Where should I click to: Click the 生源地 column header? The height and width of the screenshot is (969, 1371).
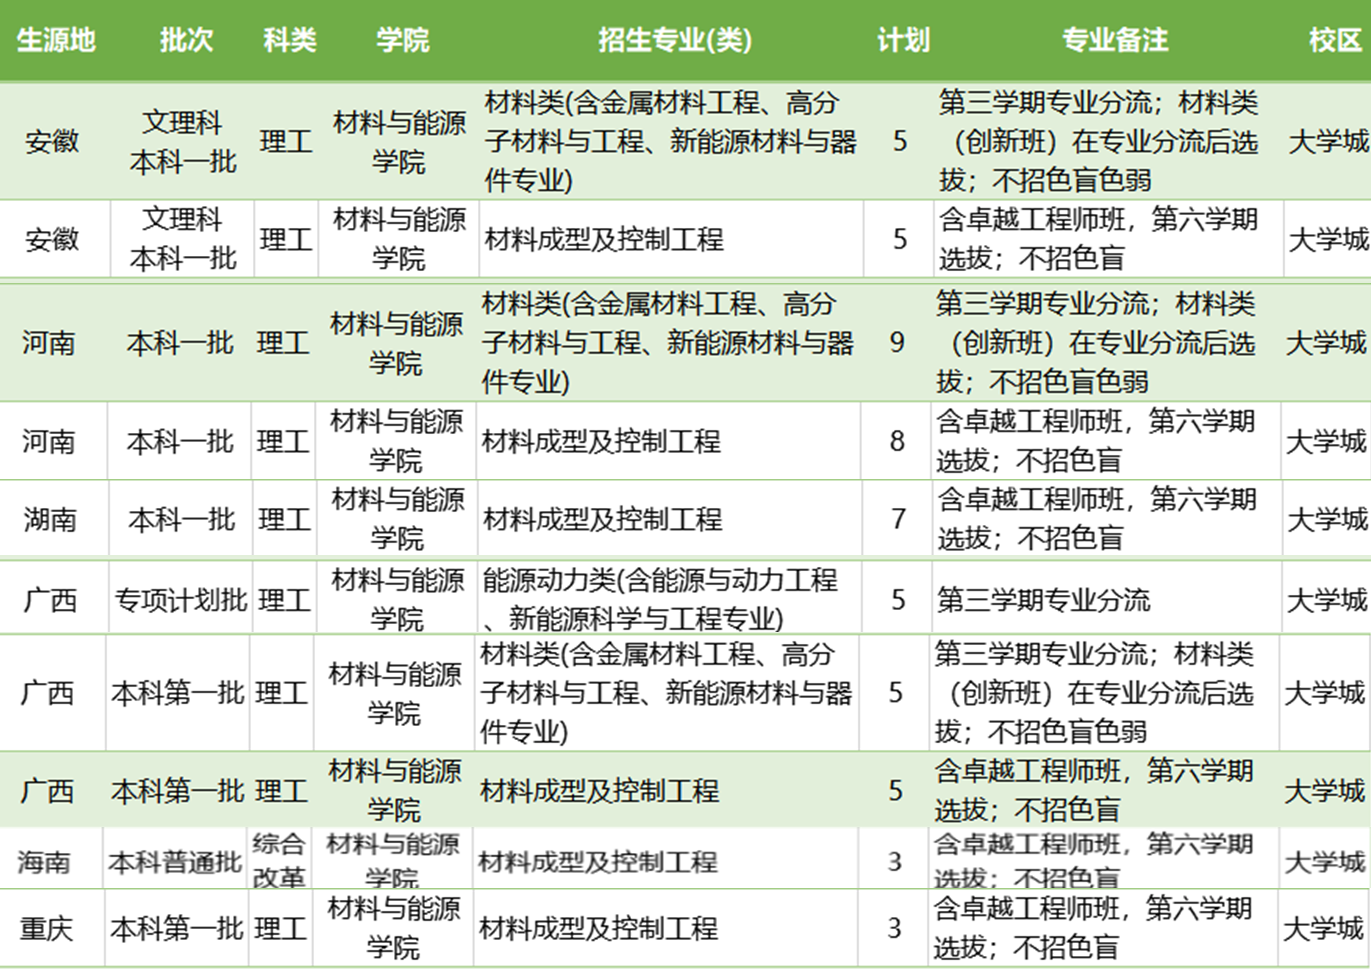click(x=56, y=40)
